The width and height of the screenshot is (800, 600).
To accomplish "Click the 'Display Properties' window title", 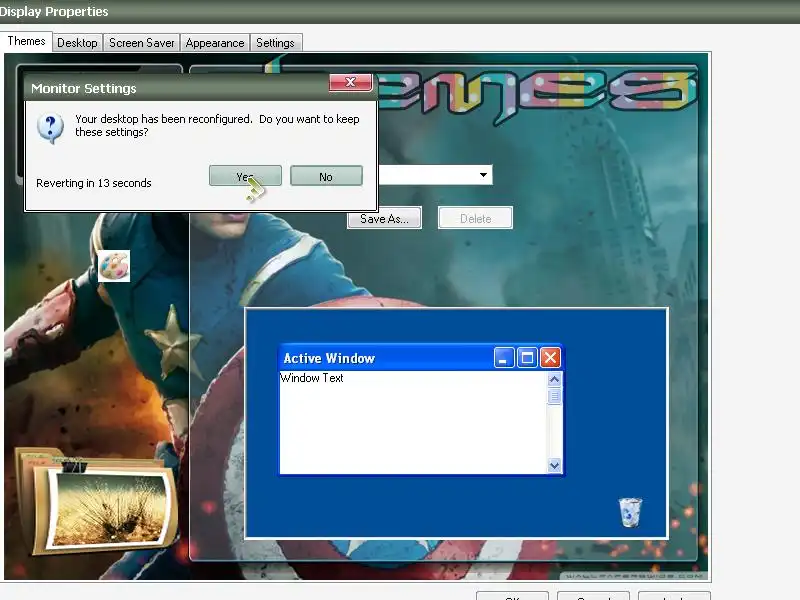I will click(54, 11).
